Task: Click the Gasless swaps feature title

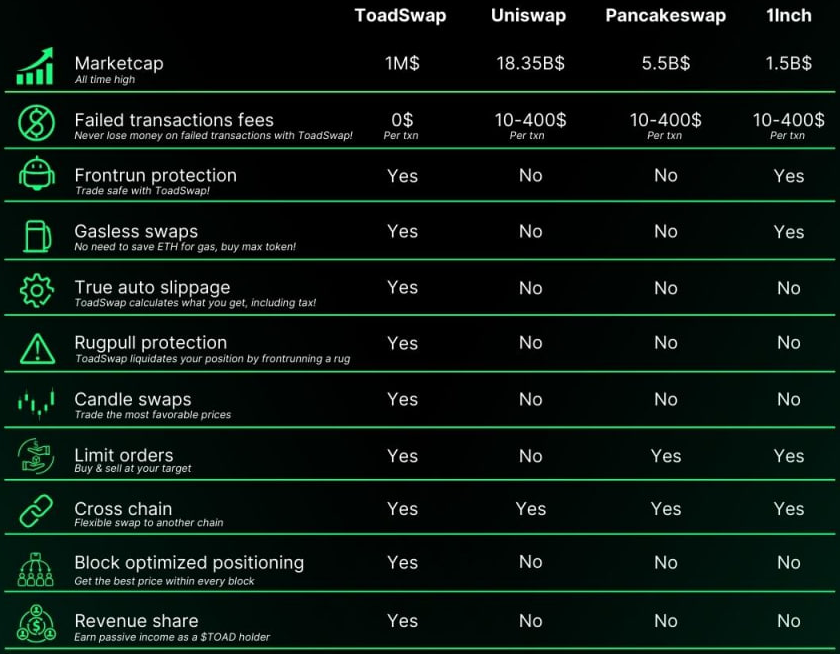Action: click(136, 231)
